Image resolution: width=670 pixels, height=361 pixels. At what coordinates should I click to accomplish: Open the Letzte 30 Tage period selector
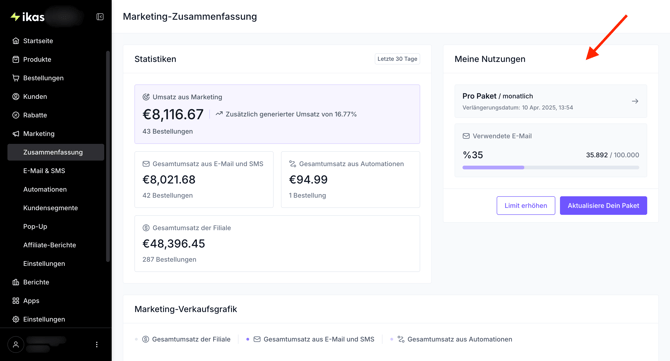point(397,59)
